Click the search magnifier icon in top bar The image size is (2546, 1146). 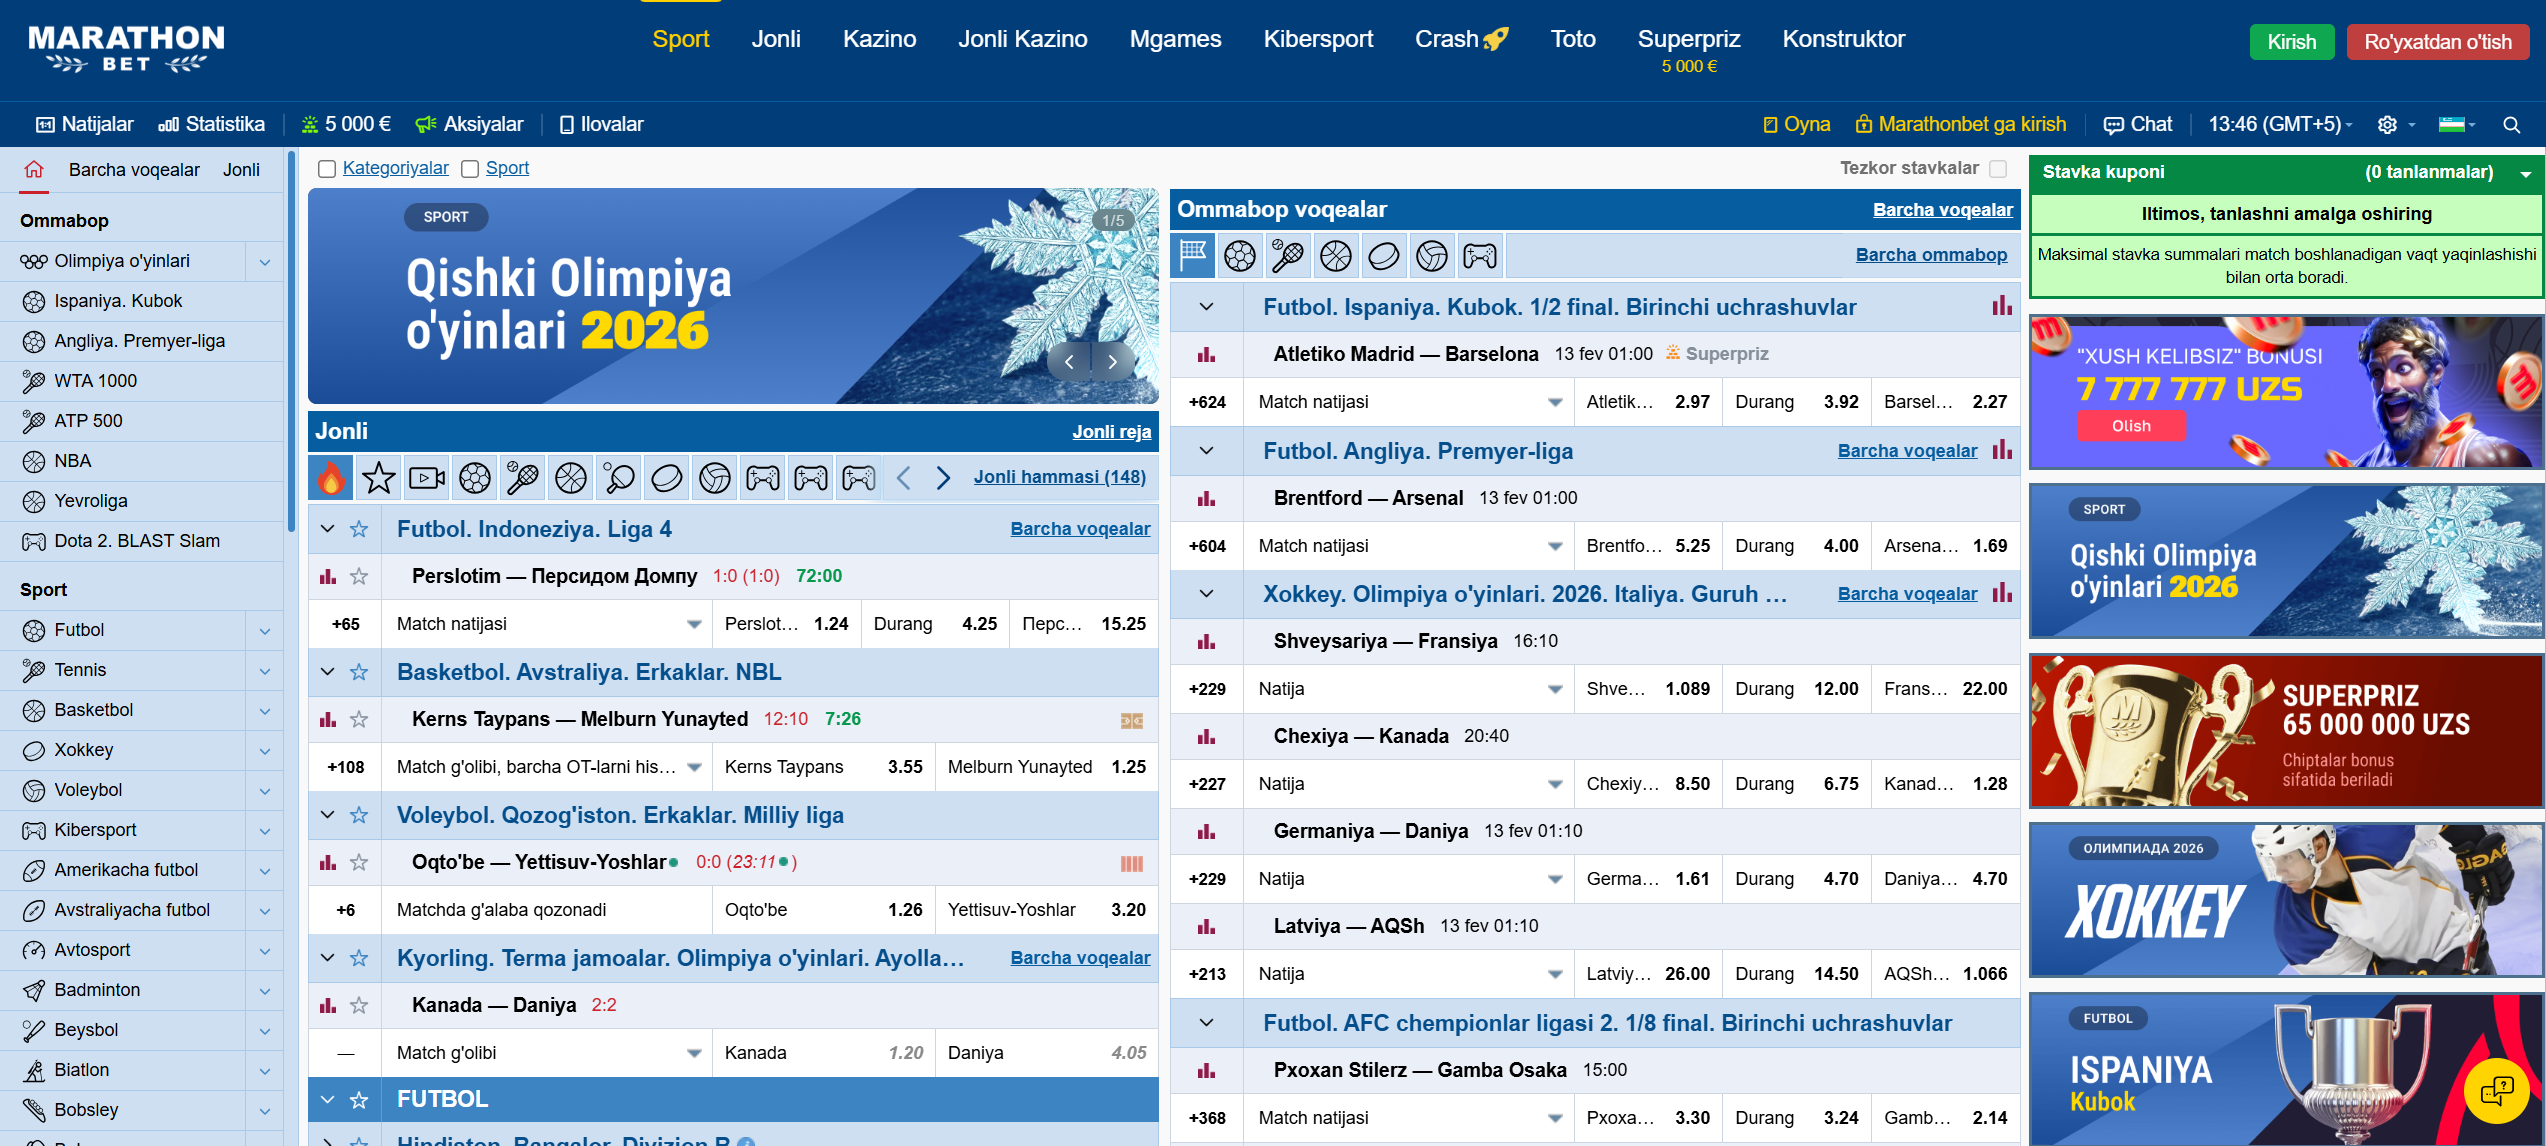tap(2511, 125)
